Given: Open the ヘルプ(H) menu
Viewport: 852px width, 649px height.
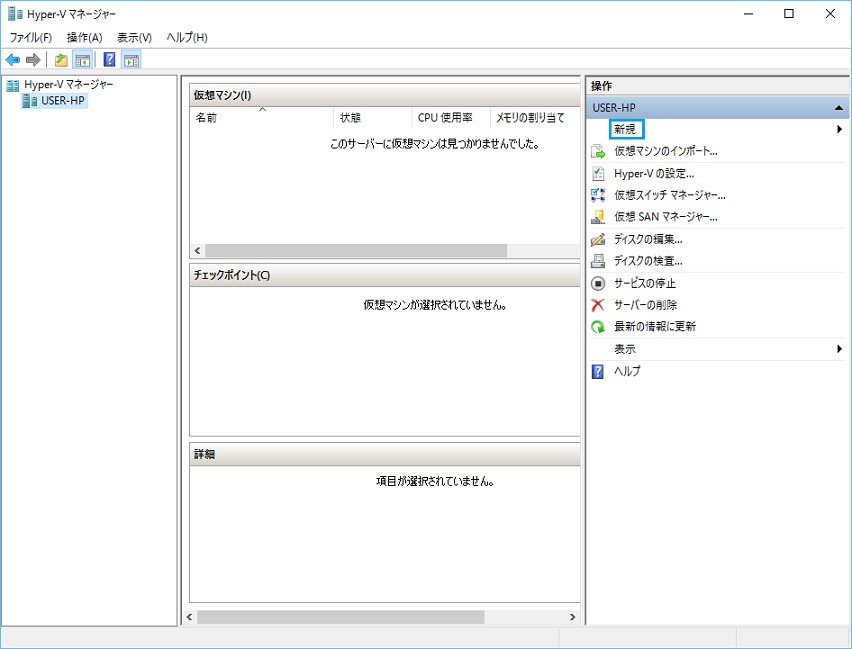Looking at the screenshot, I should pos(187,38).
